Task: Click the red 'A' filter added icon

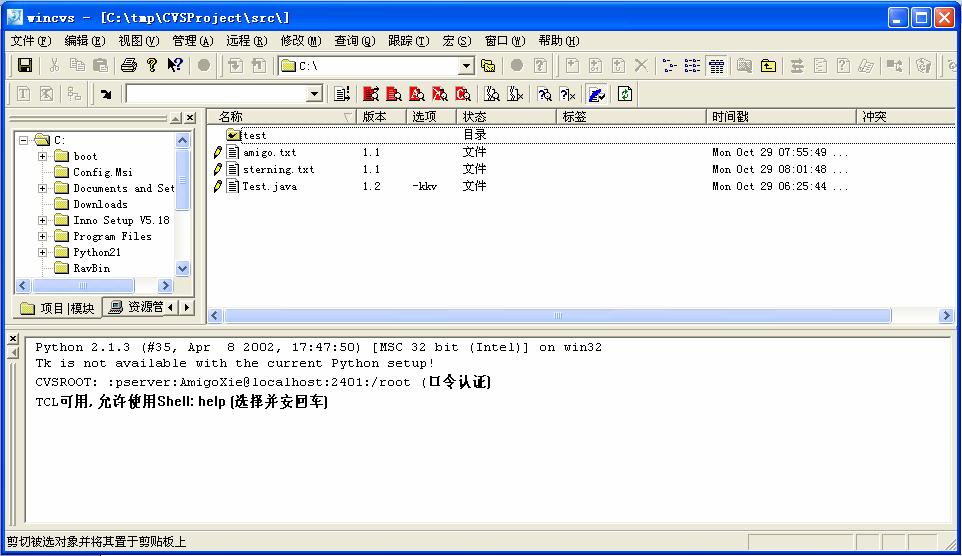Action: coord(417,94)
